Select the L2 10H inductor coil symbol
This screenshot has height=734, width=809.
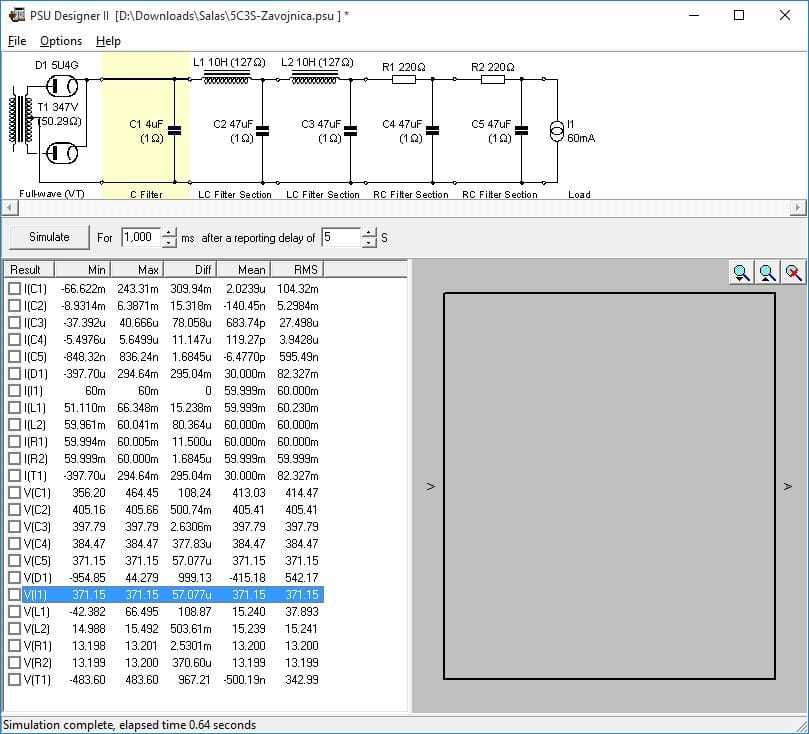pos(315,78)
